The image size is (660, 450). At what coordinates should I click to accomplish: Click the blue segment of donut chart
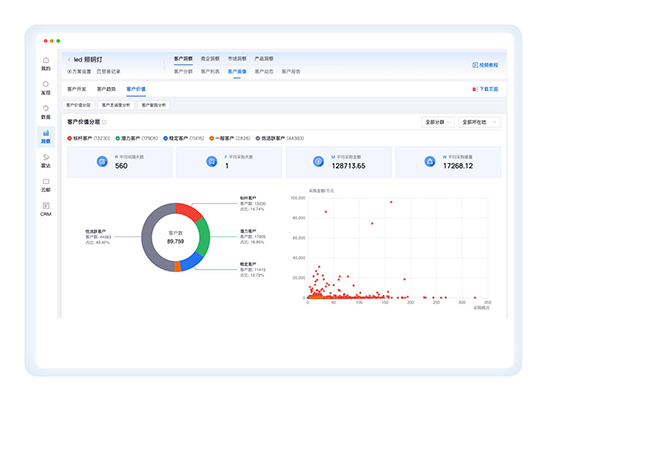pyautogui.click(x=192, y=261)
